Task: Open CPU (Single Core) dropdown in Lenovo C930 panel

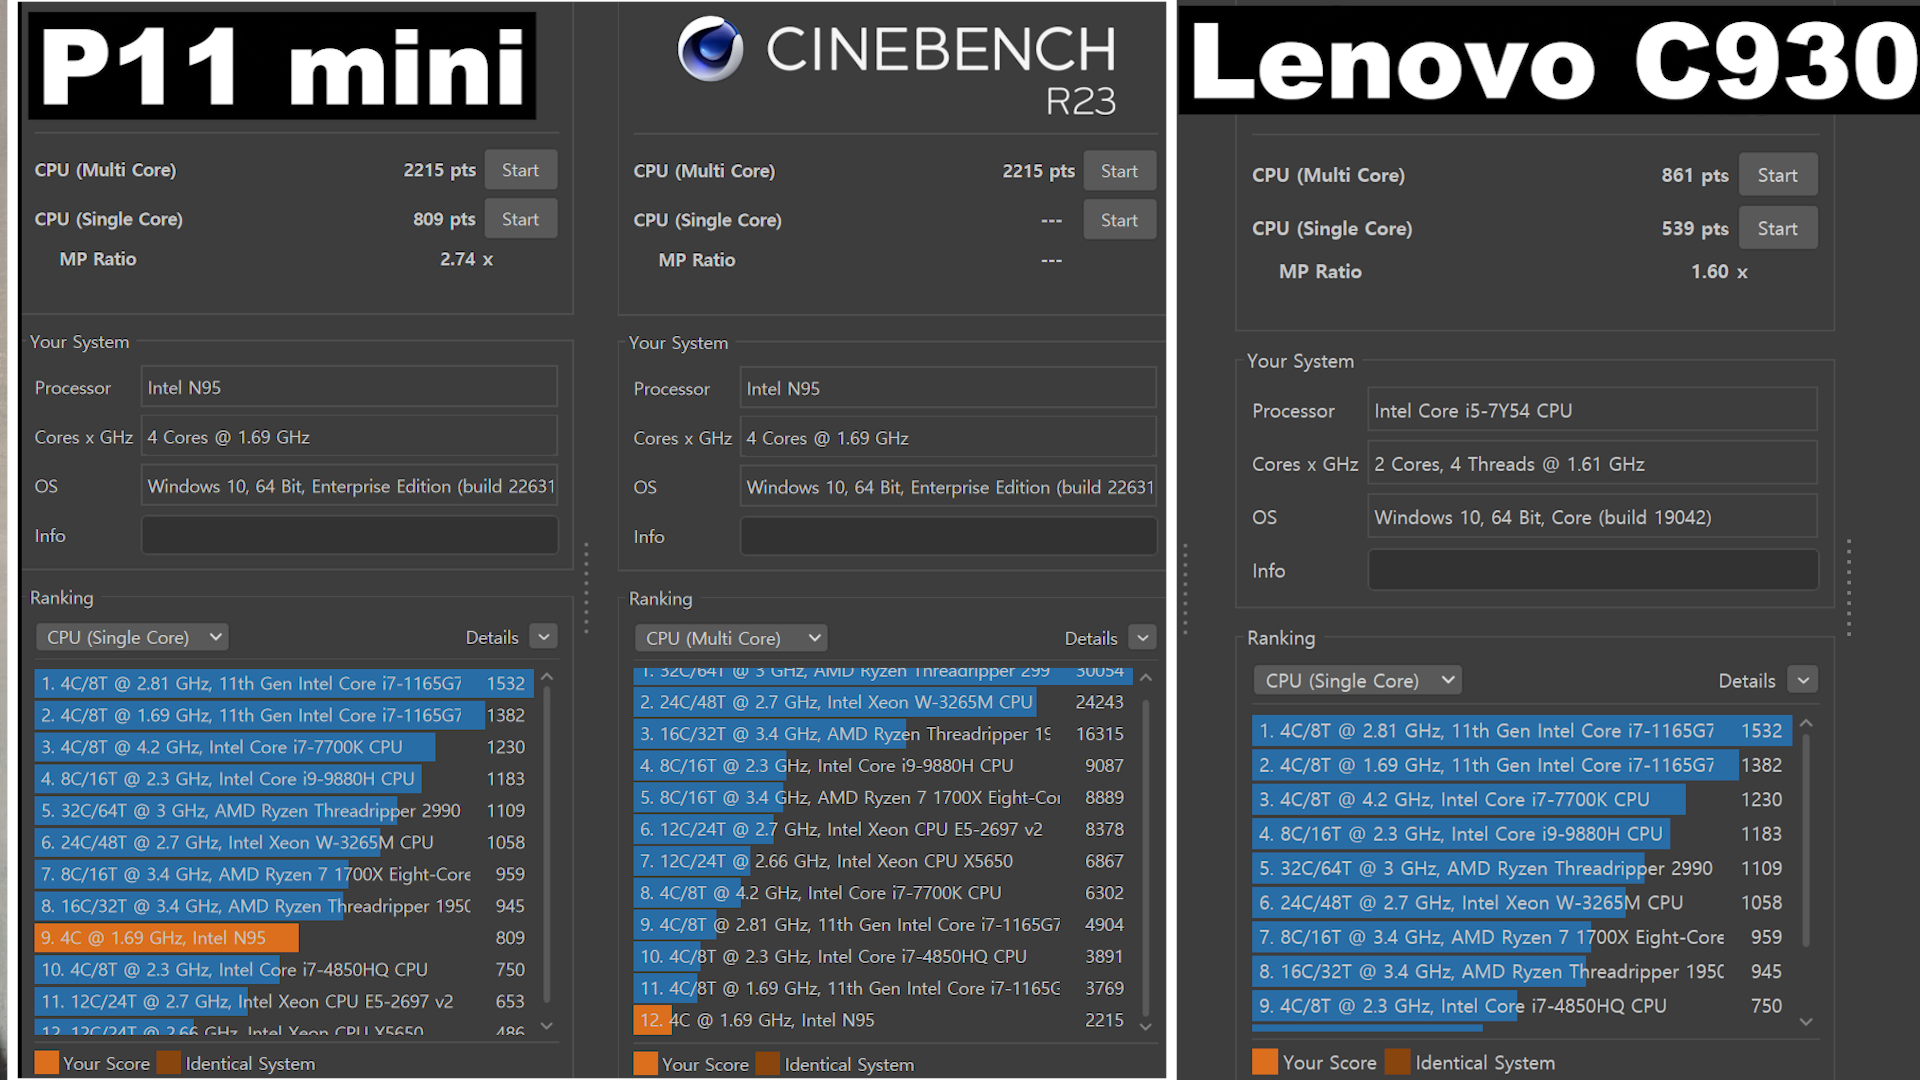Action: 1356,681
